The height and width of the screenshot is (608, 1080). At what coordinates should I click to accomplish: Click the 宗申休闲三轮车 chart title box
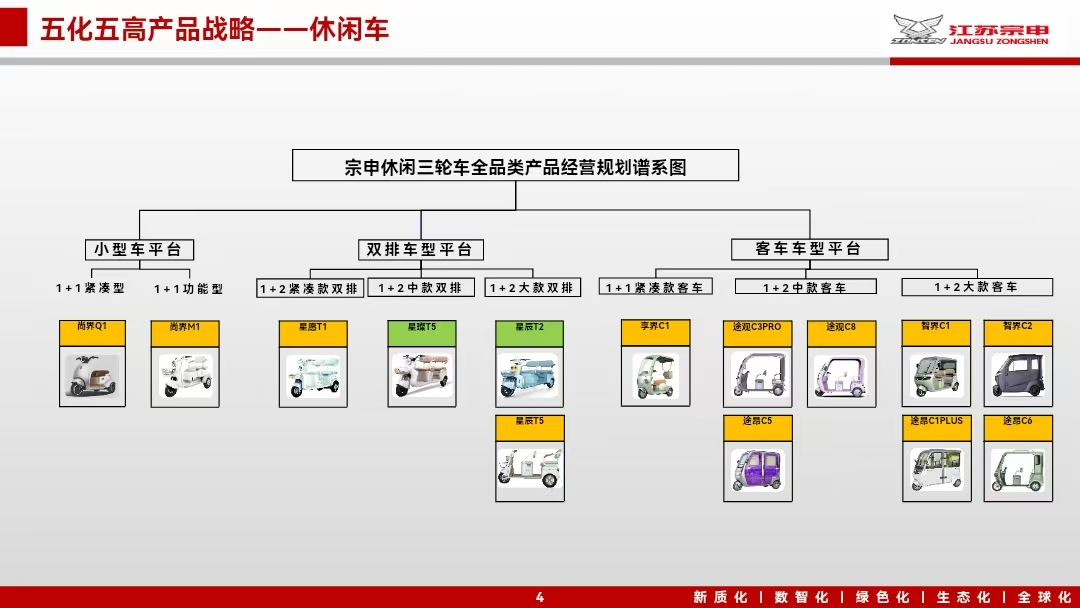tap(515, 166)
